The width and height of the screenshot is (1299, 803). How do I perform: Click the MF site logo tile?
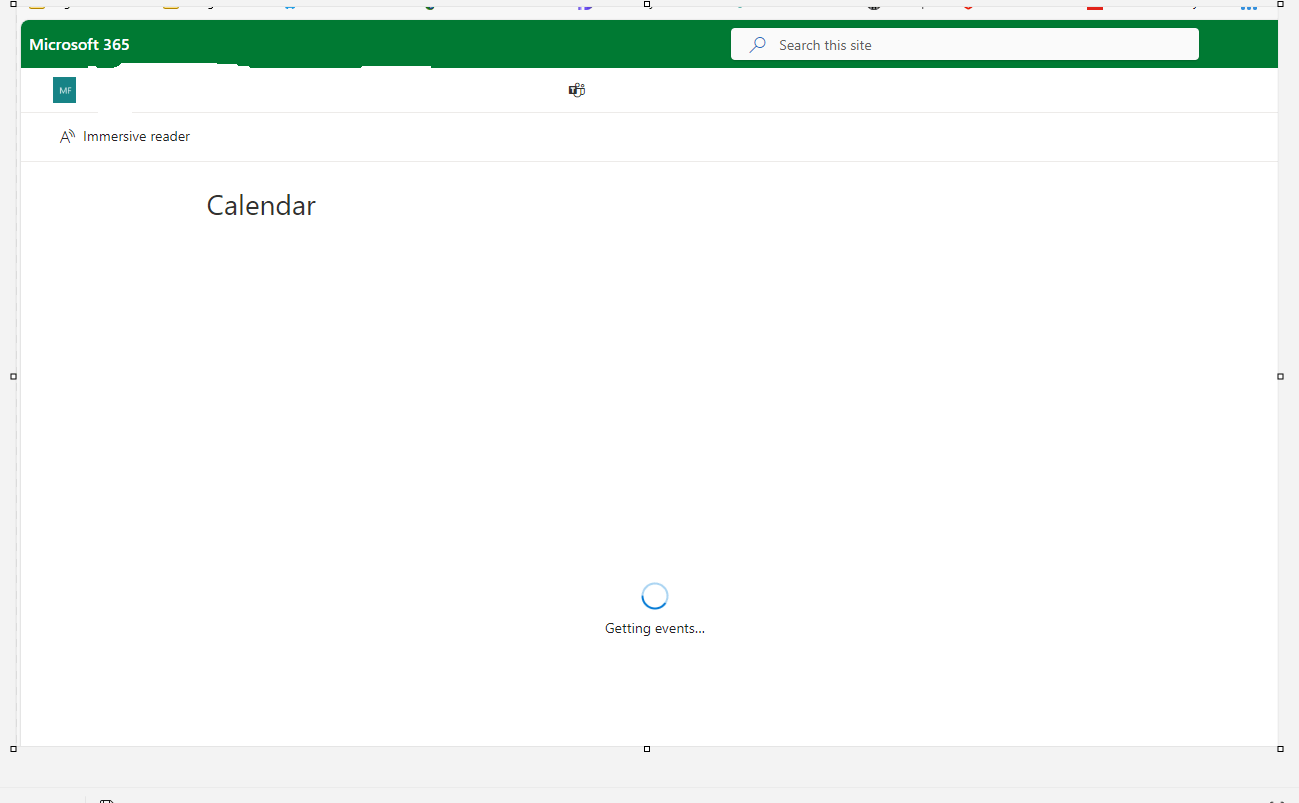[x=64, y=90]
